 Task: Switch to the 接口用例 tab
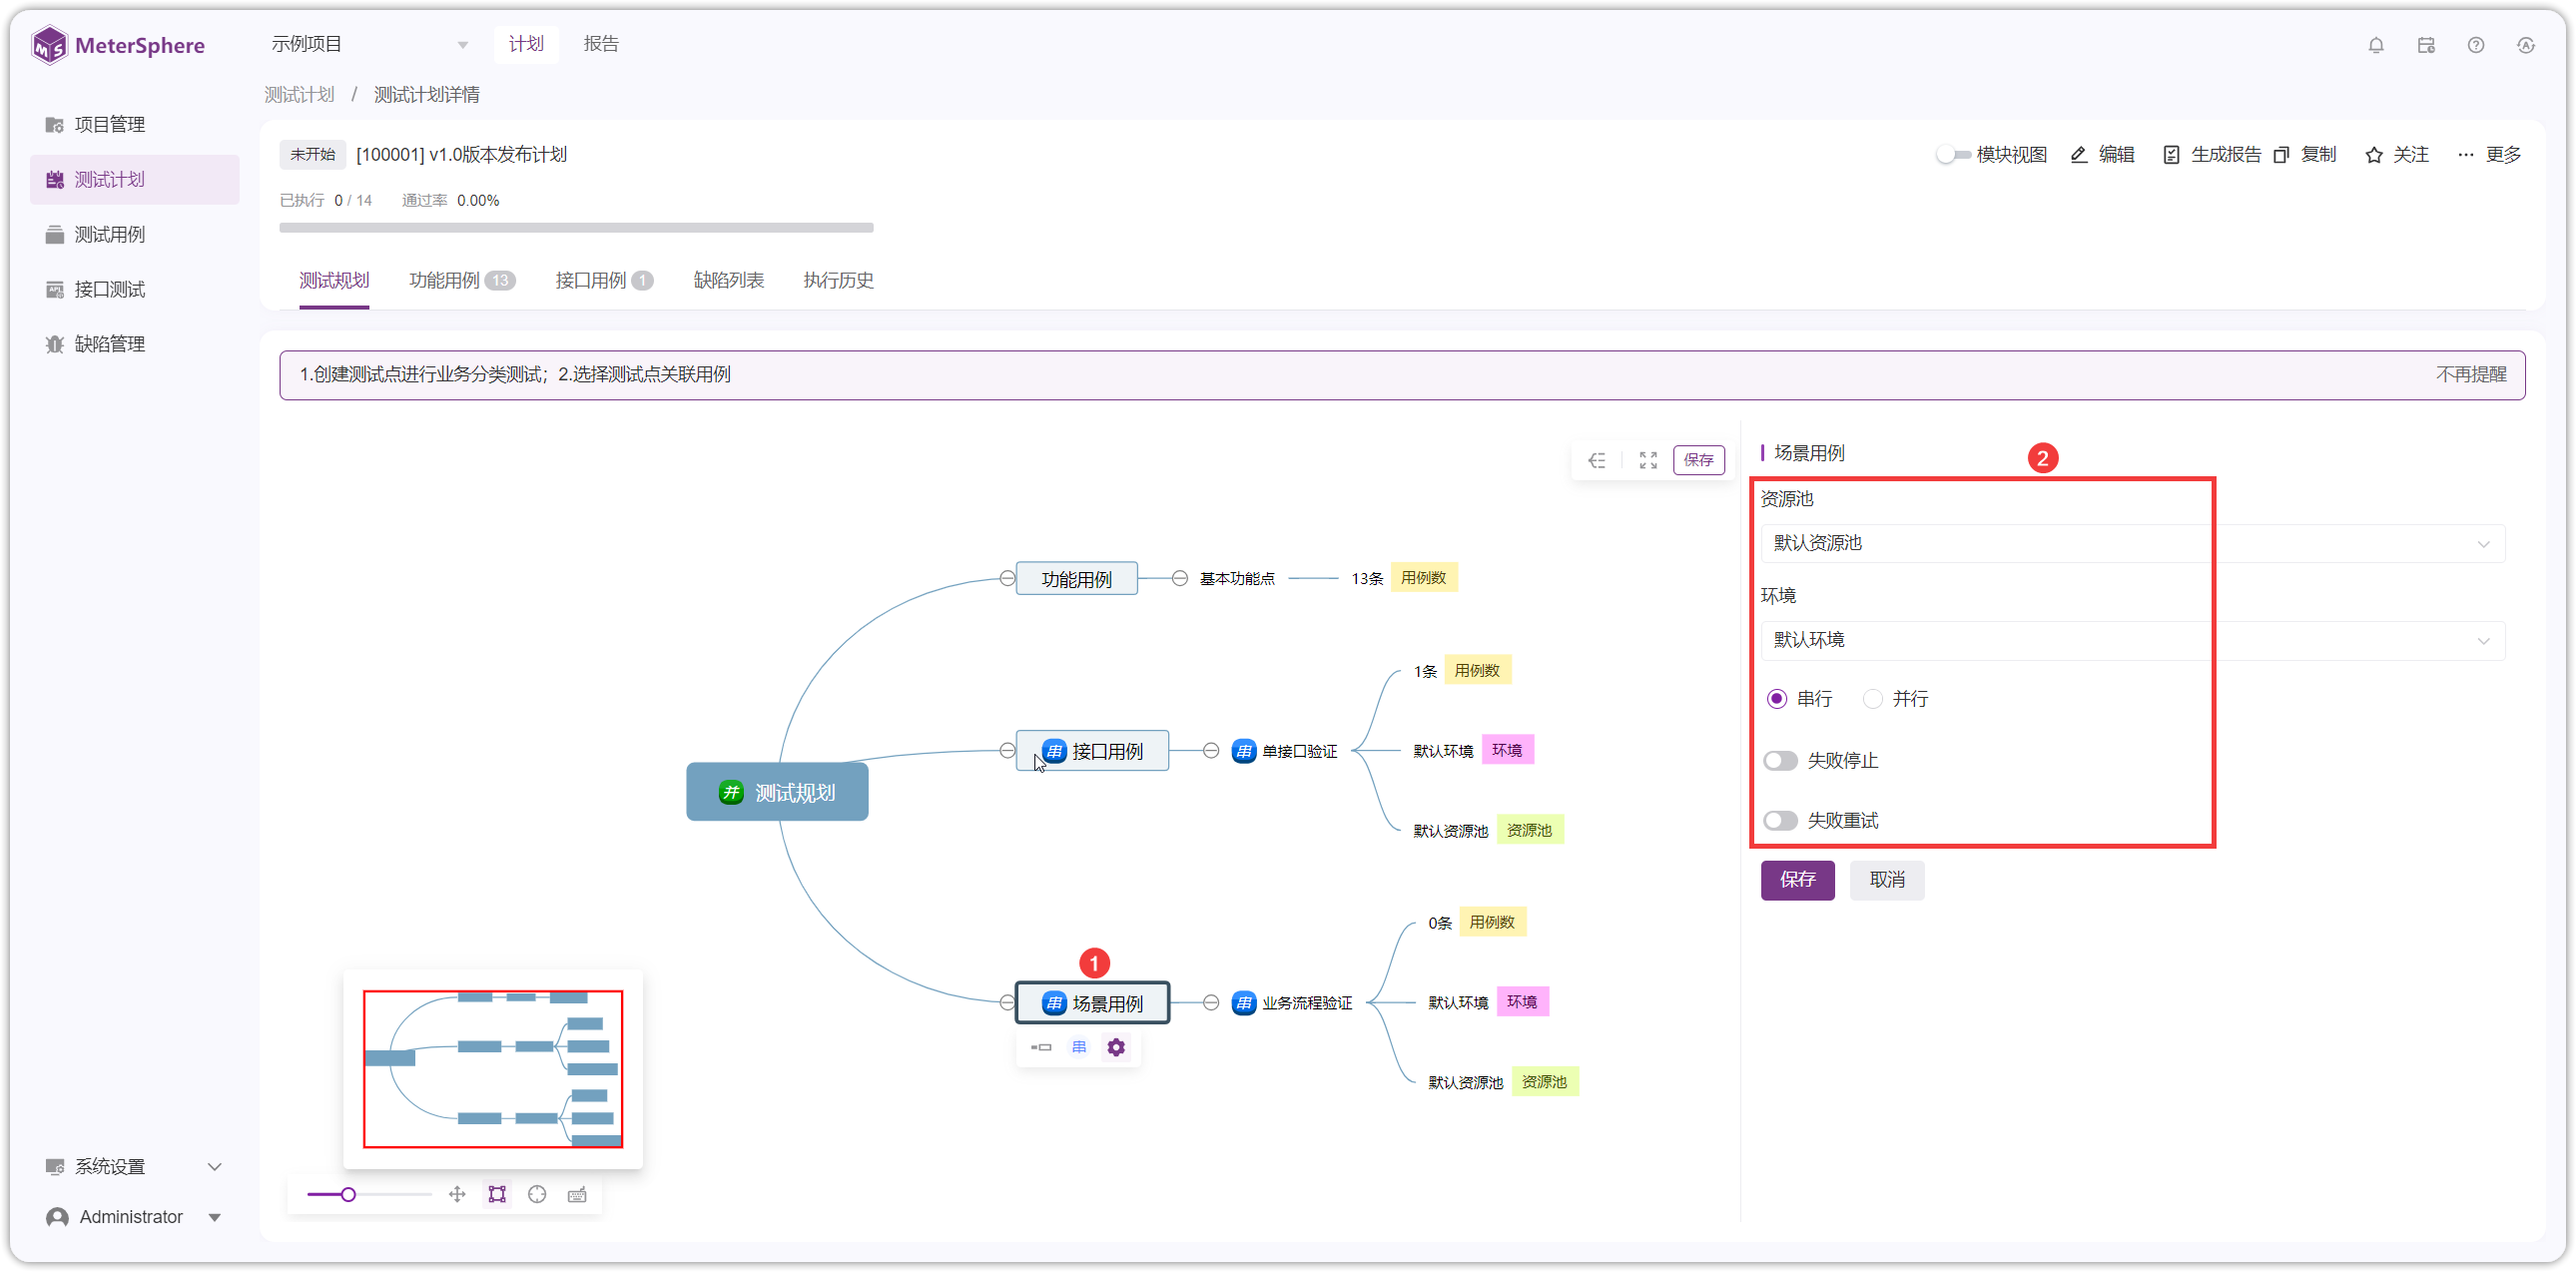click(x=604, y=280)
